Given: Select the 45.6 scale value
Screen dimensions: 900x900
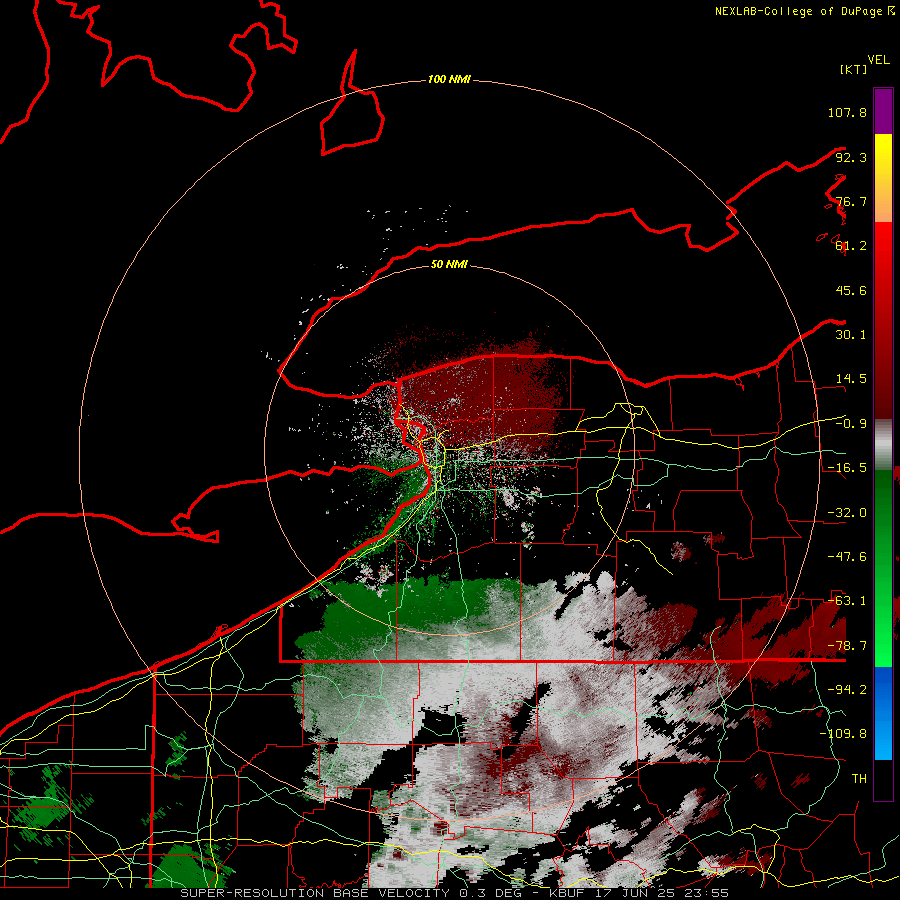Looking at the screenshot, I should 851,290.
